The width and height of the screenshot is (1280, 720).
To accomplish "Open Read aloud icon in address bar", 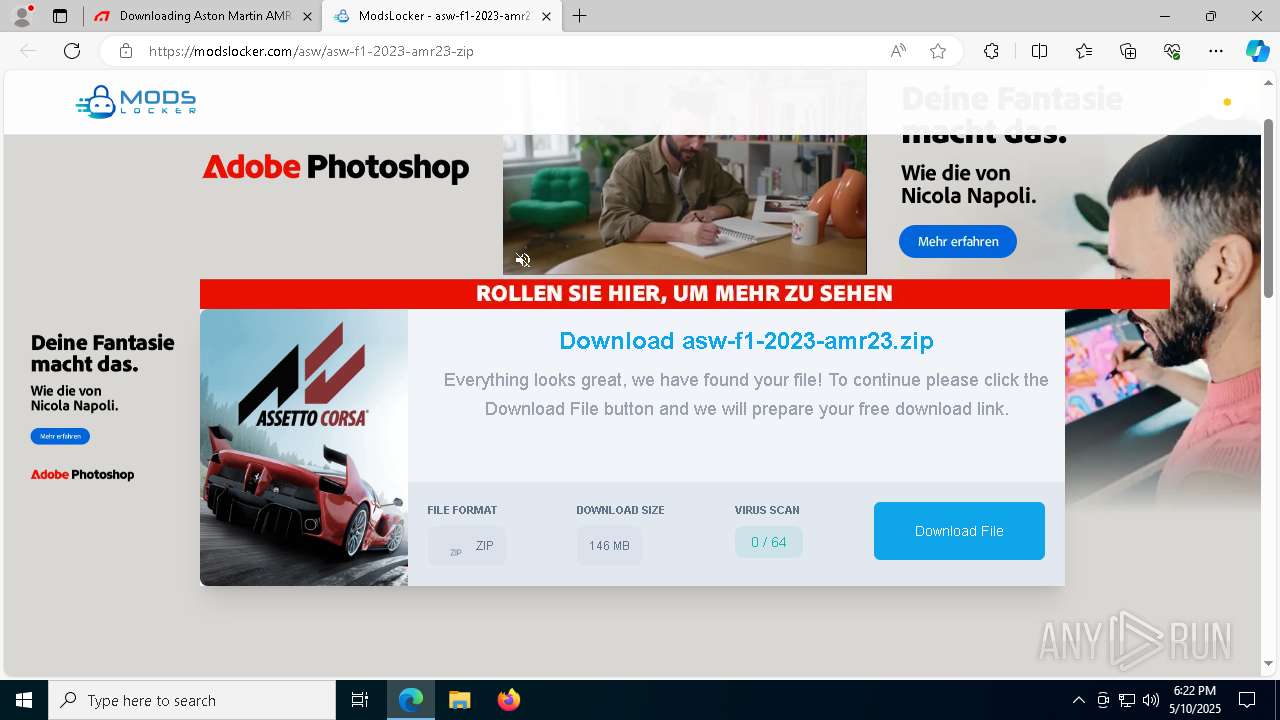I will click(x=898, y=51).
